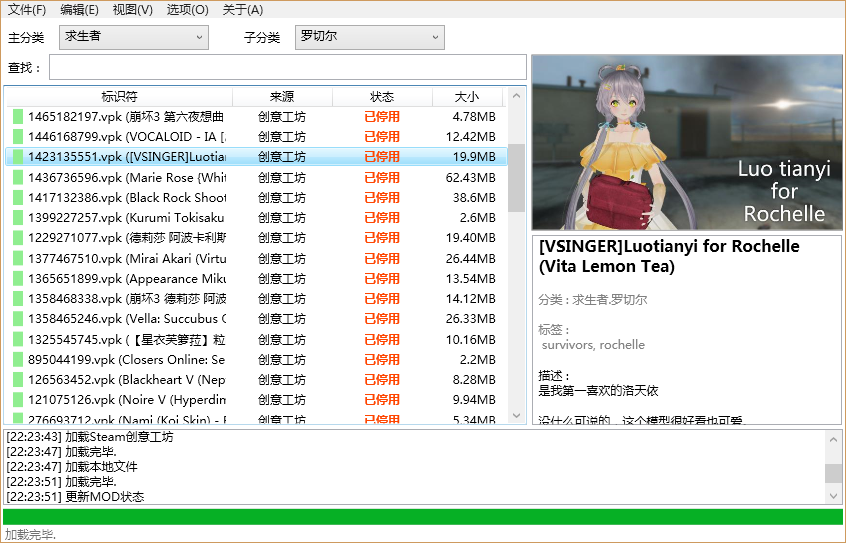Select row 121075126.vpk Noire V
Image resolution: width=846 pixels, height=543 pixels.
click(x=256, y=399)
